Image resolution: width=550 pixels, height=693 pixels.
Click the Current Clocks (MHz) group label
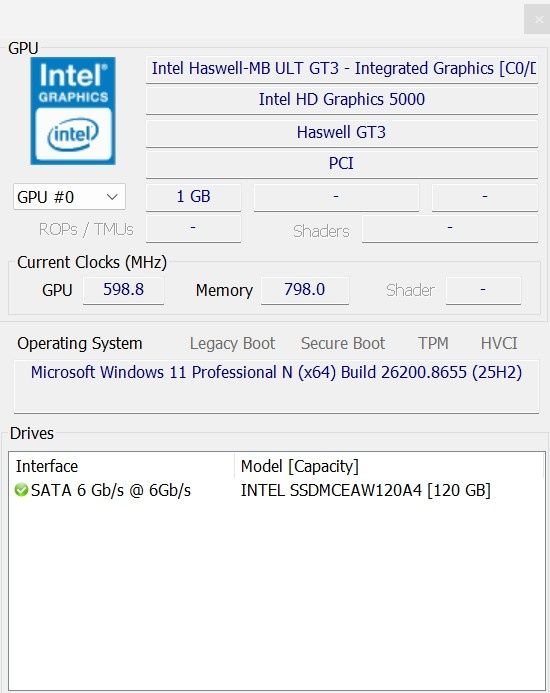point(92,263)
